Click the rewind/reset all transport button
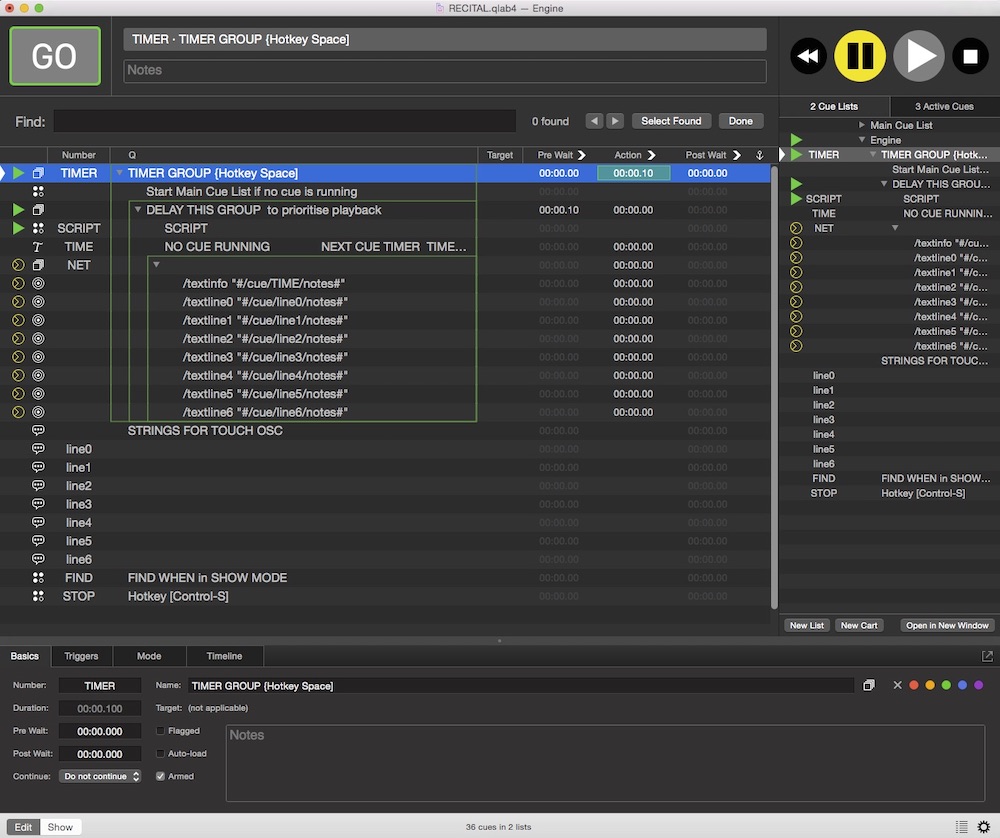The height and width of the screenshot is (838, 1000). [x=809, y=56]
